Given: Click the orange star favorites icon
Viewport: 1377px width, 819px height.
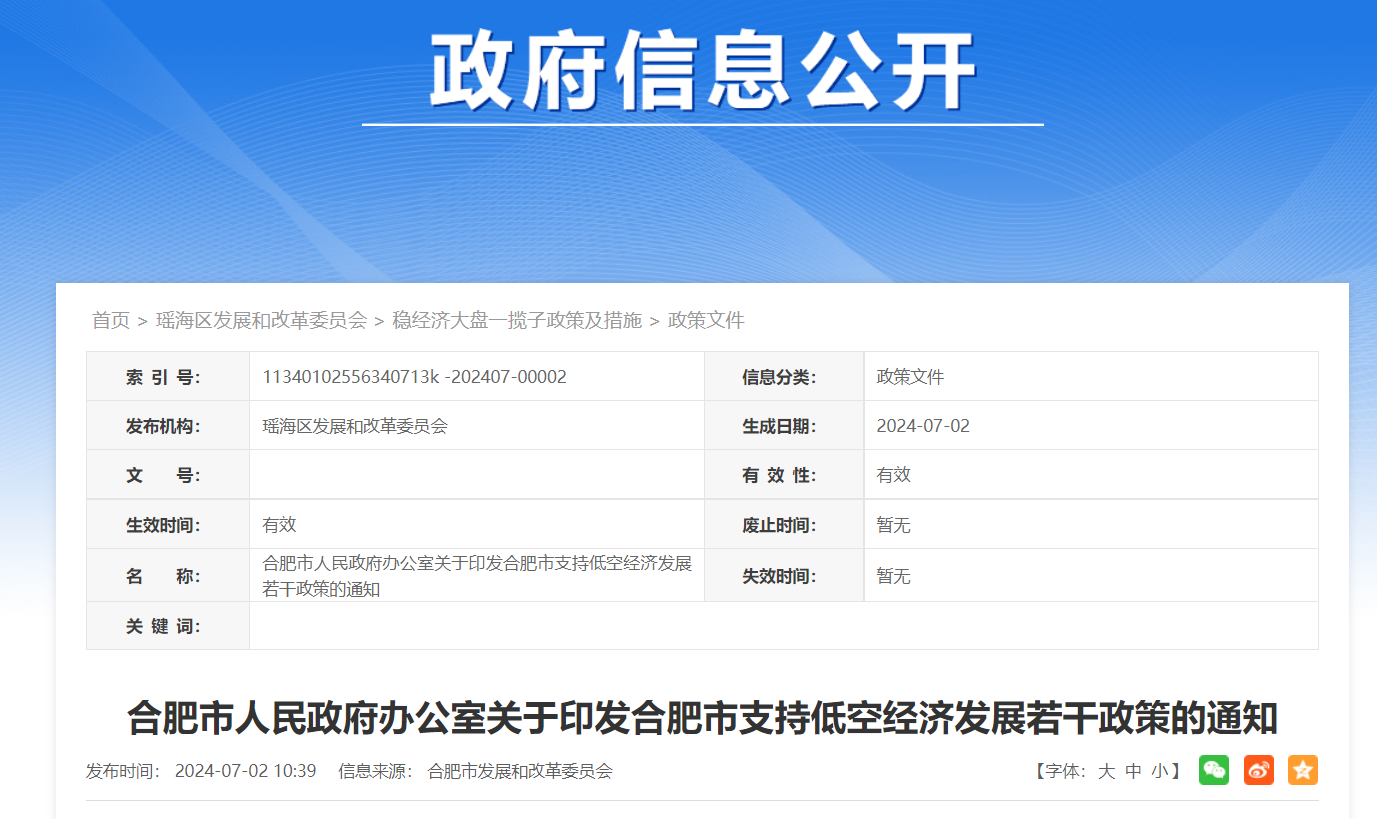Looking at the screenshot, I should [x=1302, y=770].
